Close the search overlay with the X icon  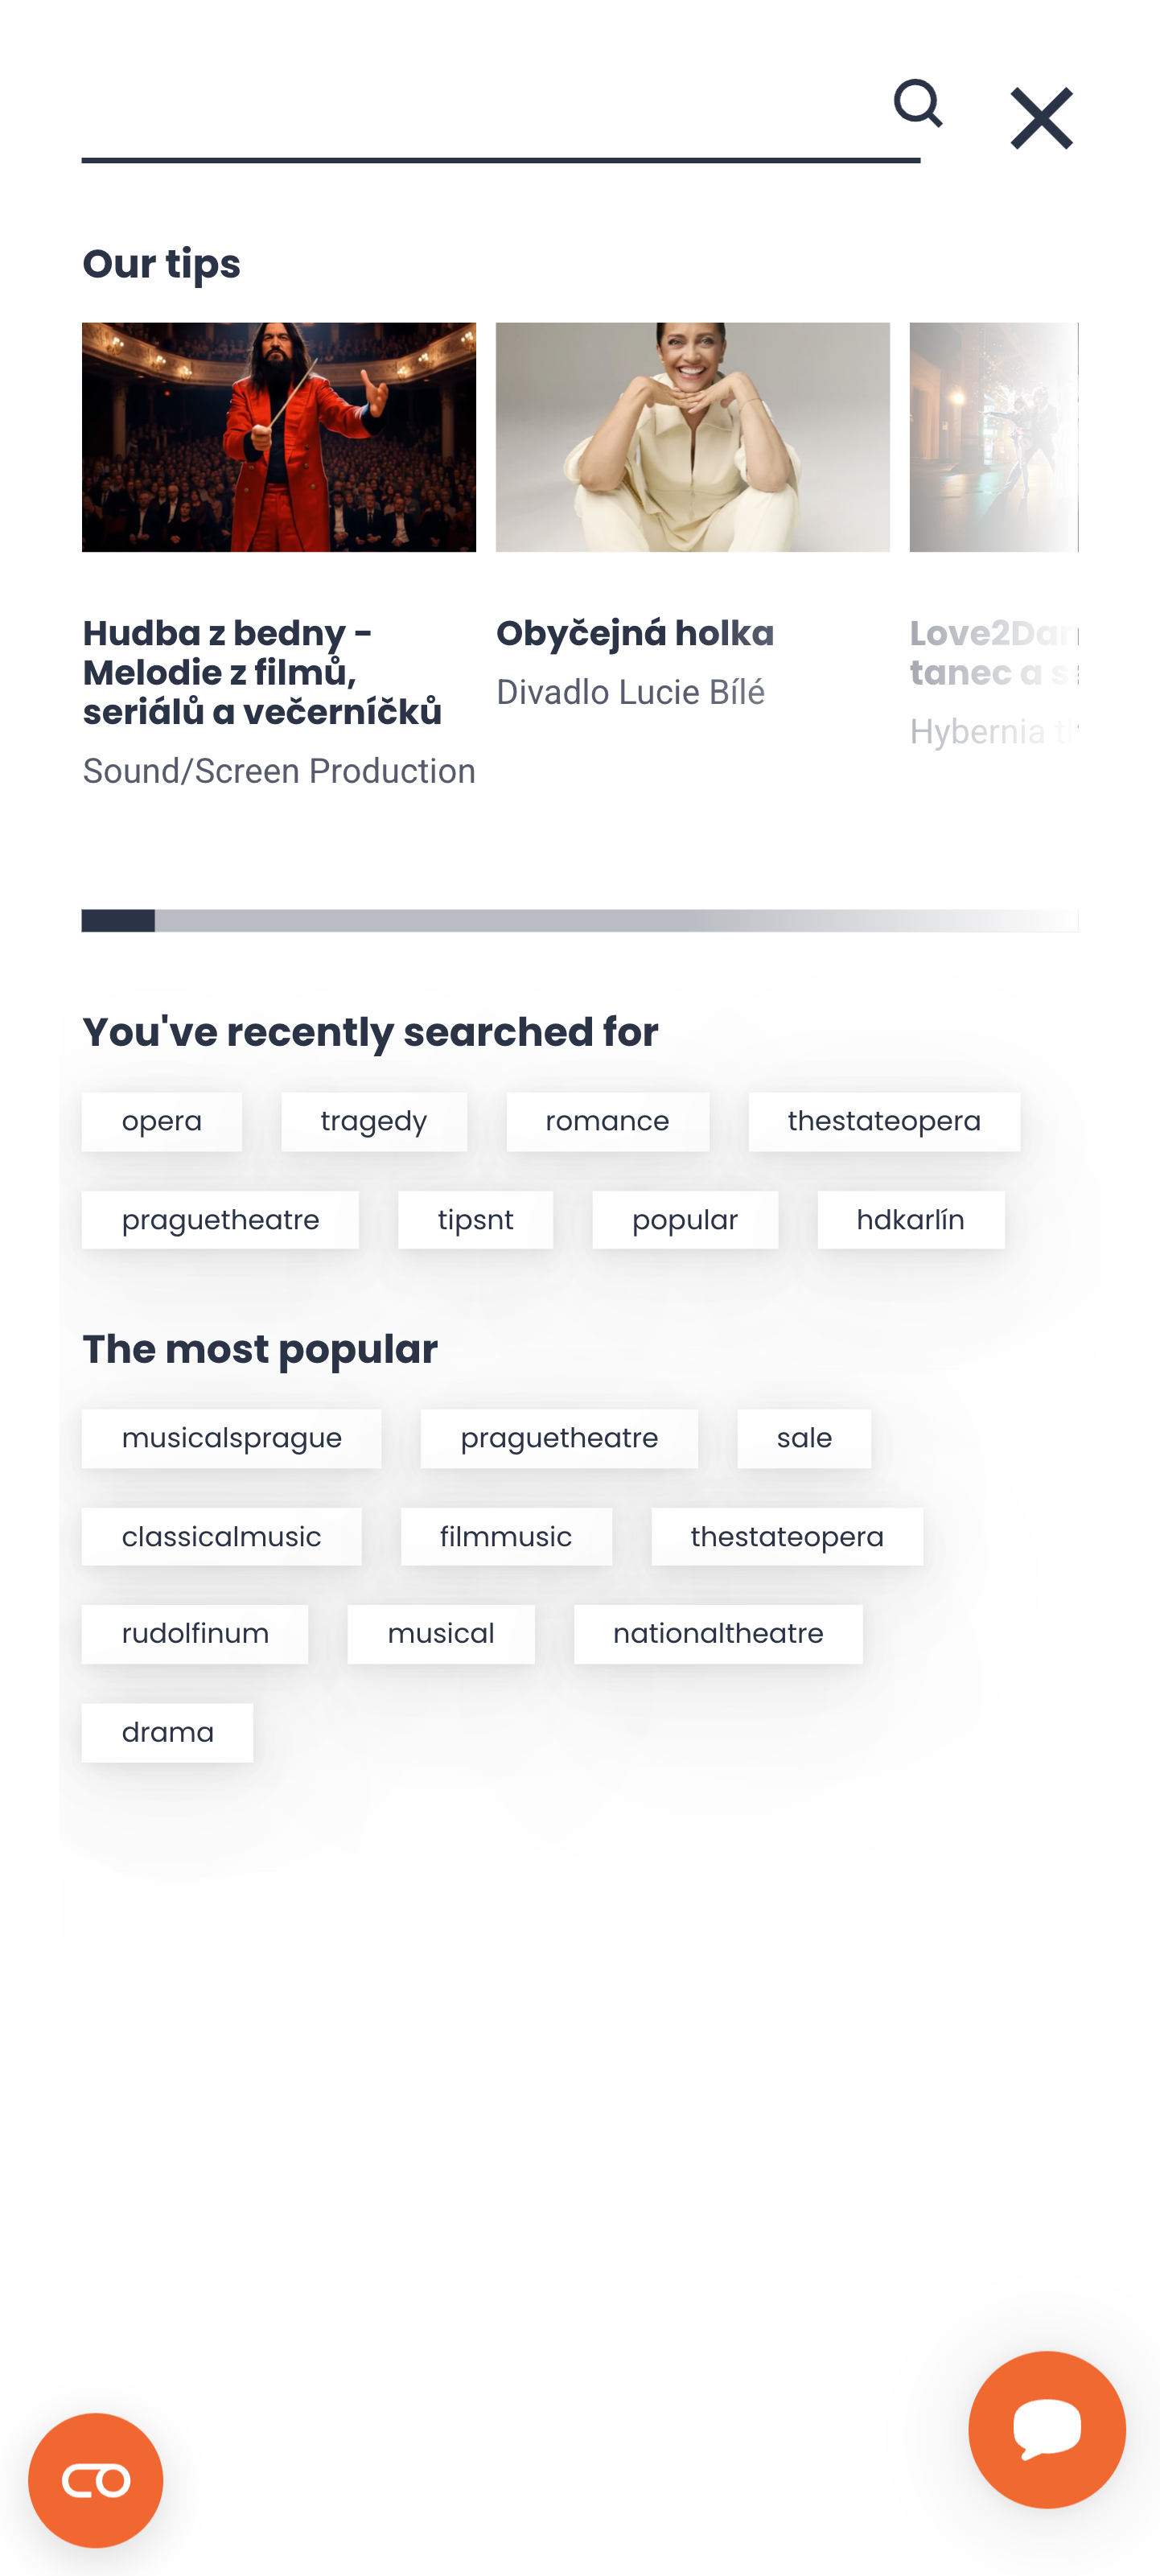[x=1041, y=116]
